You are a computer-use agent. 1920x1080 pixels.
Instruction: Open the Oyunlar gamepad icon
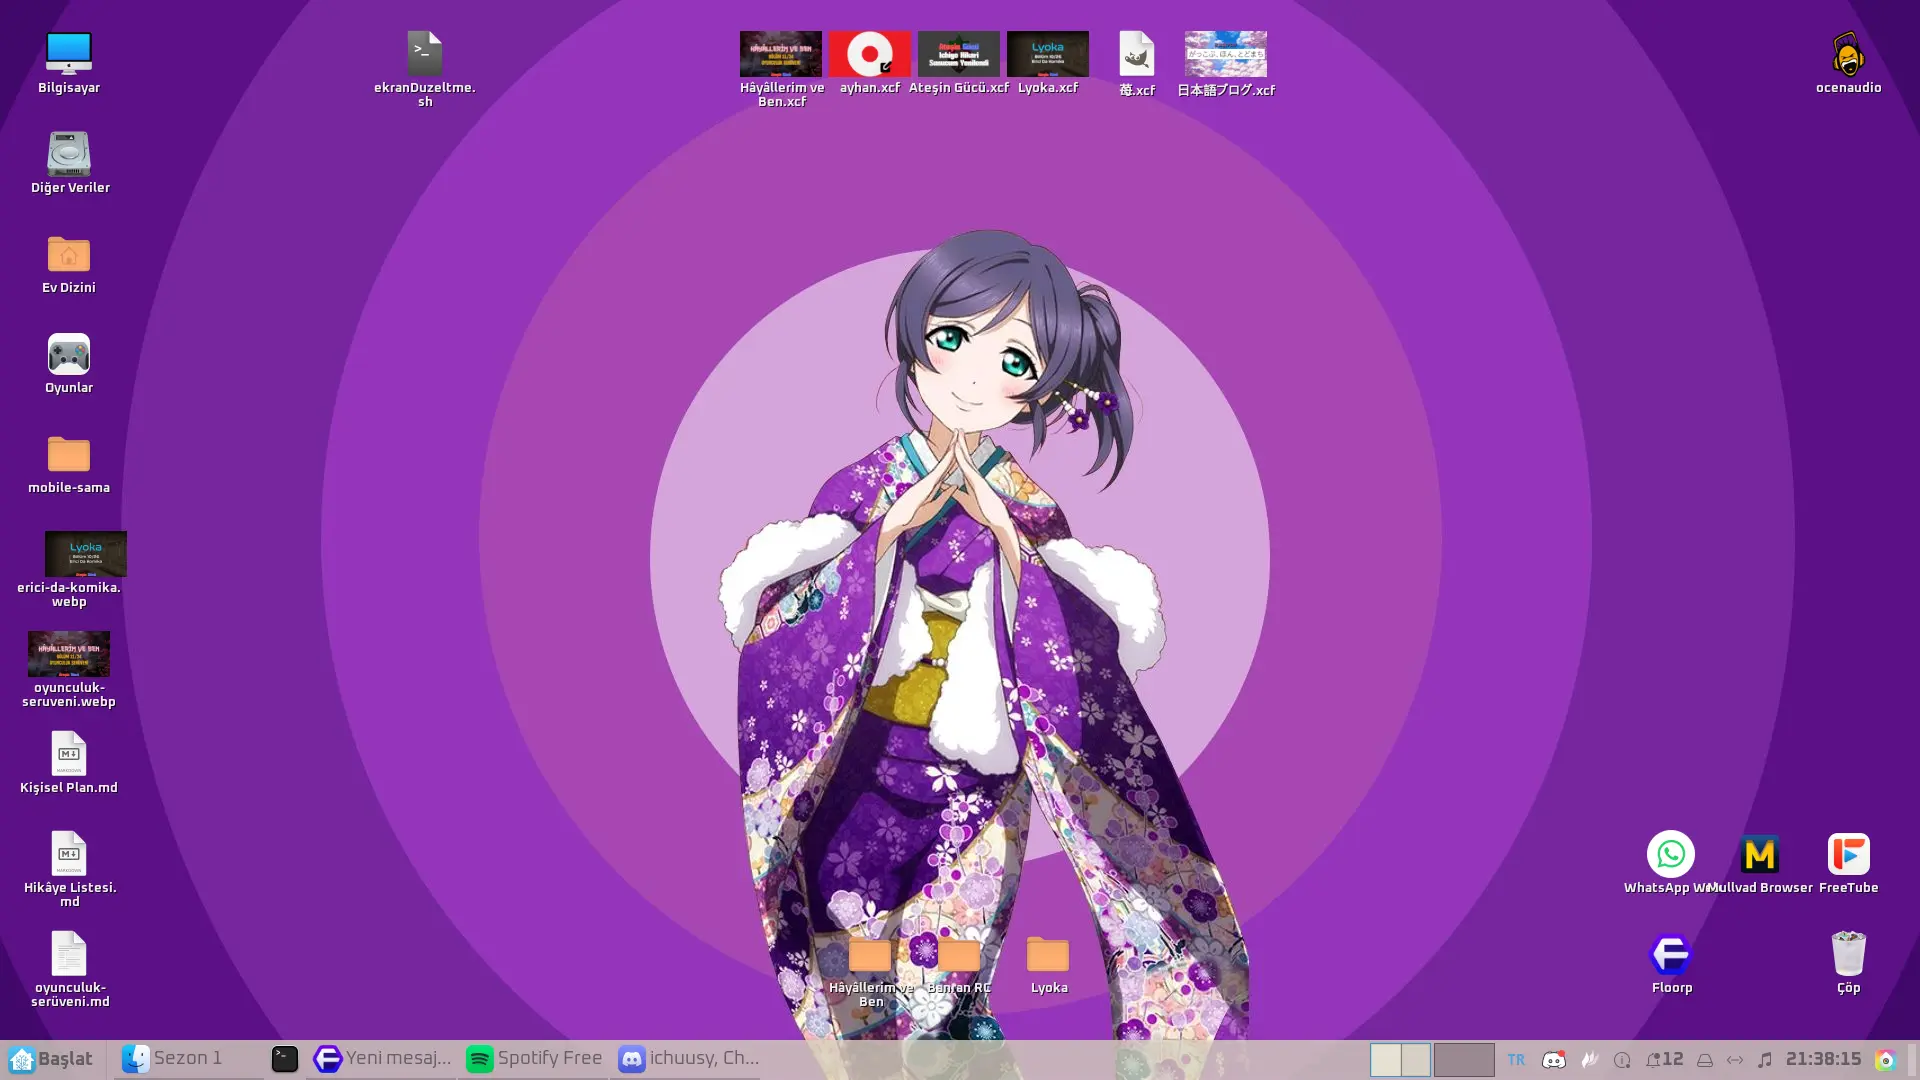pos(69,362)
